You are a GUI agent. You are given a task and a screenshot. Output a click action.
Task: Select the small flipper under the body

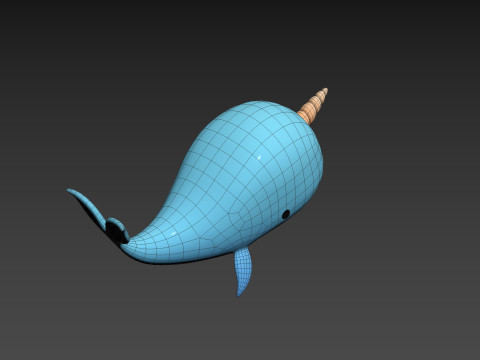[243, 271]
